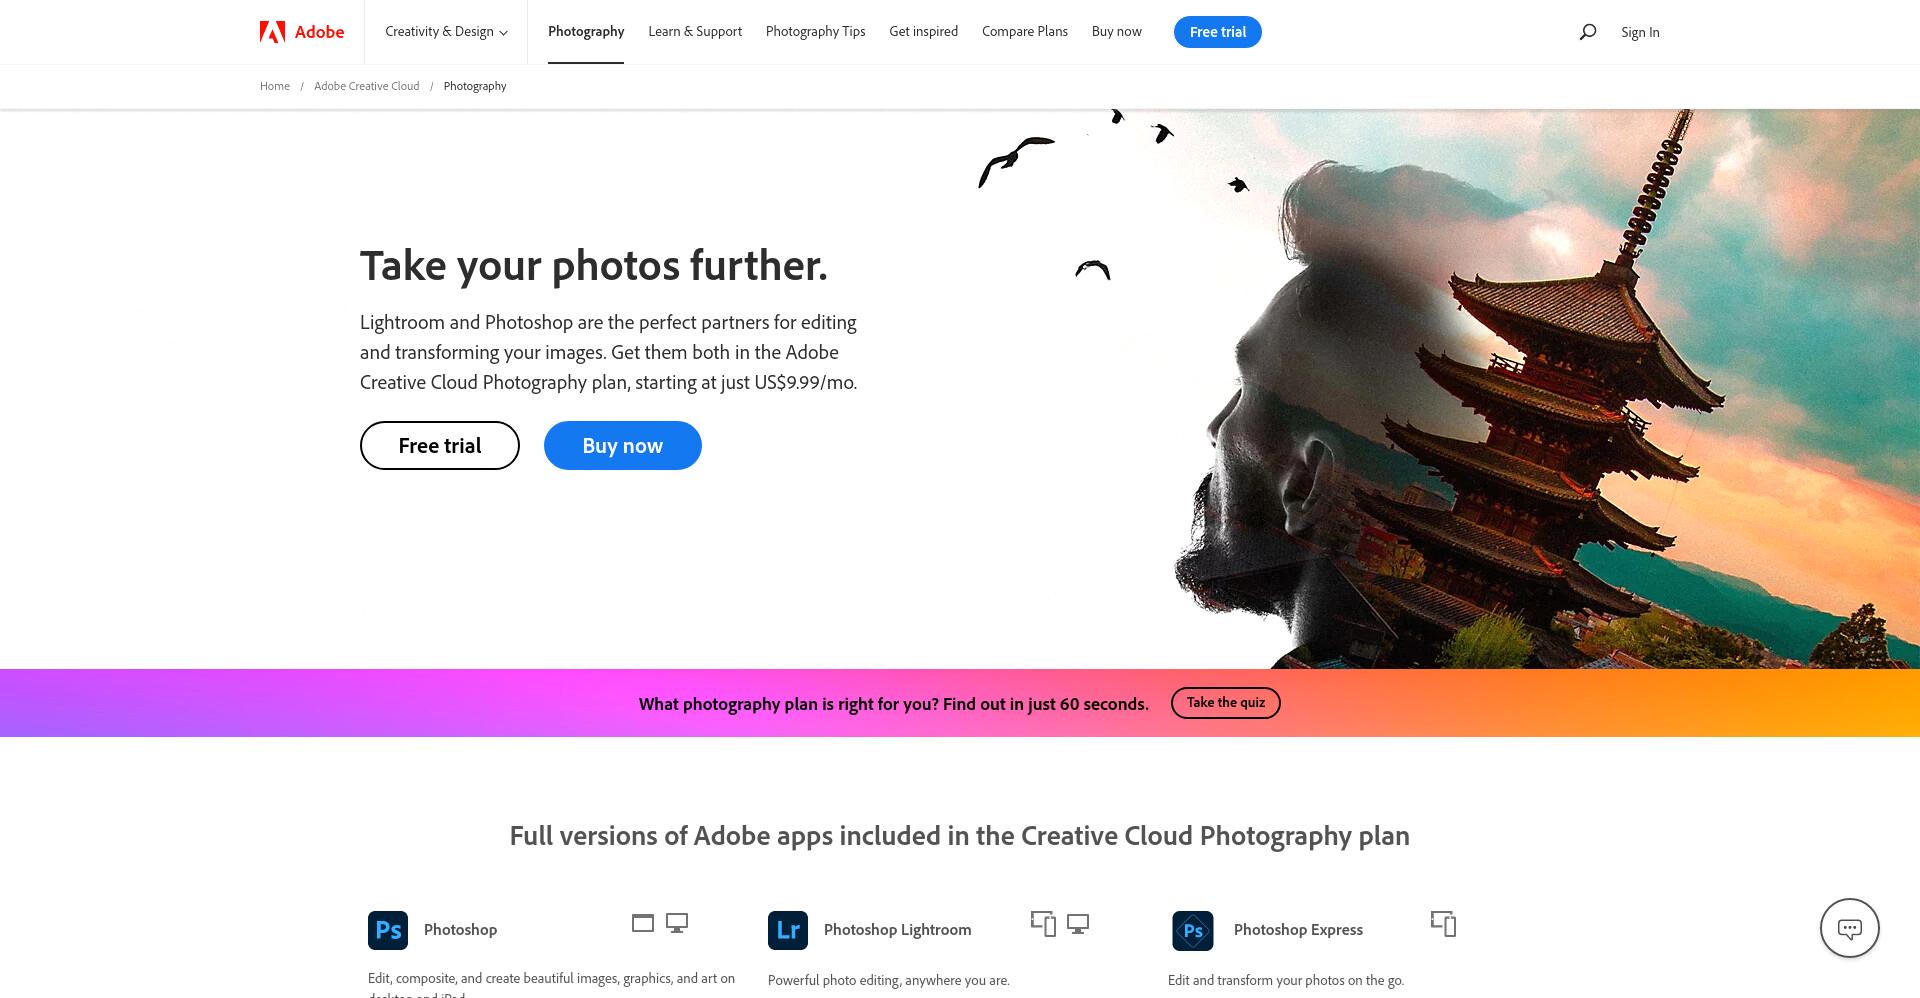
Task: Open Compare Plans nav link
Action: pos(1025,32)
